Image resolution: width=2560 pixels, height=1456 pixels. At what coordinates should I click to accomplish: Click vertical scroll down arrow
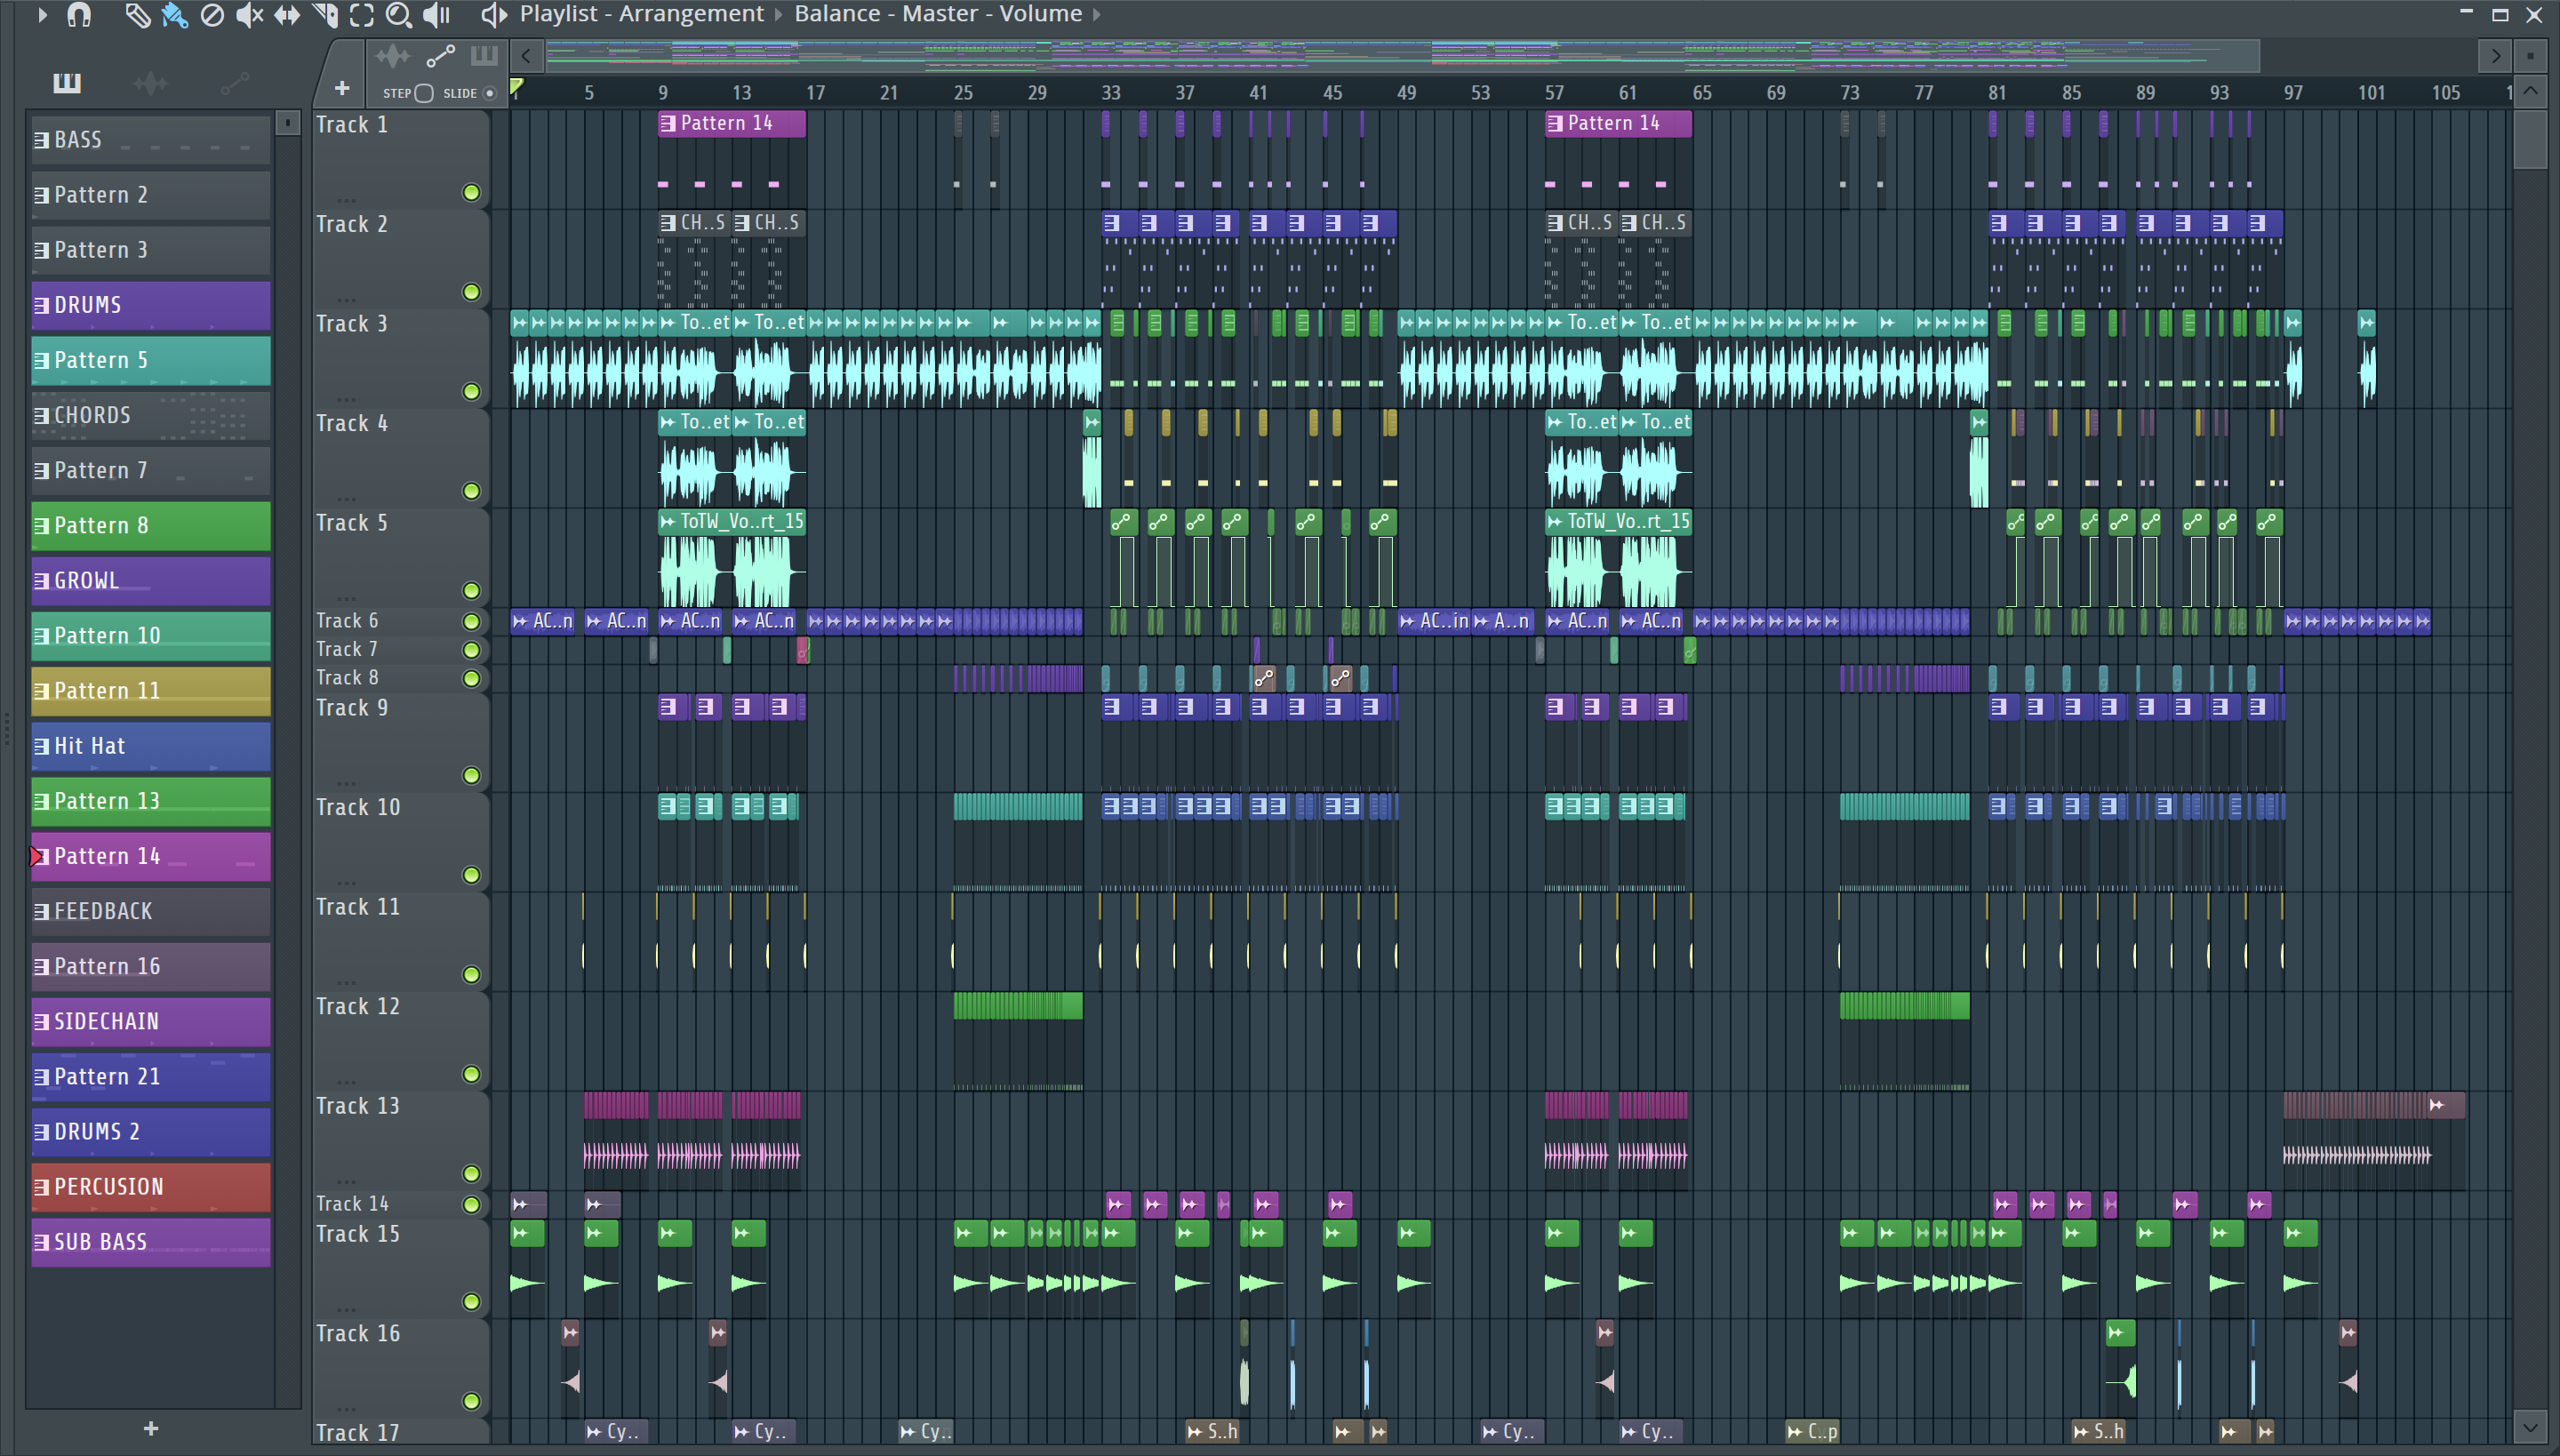click(2530, 1427)
